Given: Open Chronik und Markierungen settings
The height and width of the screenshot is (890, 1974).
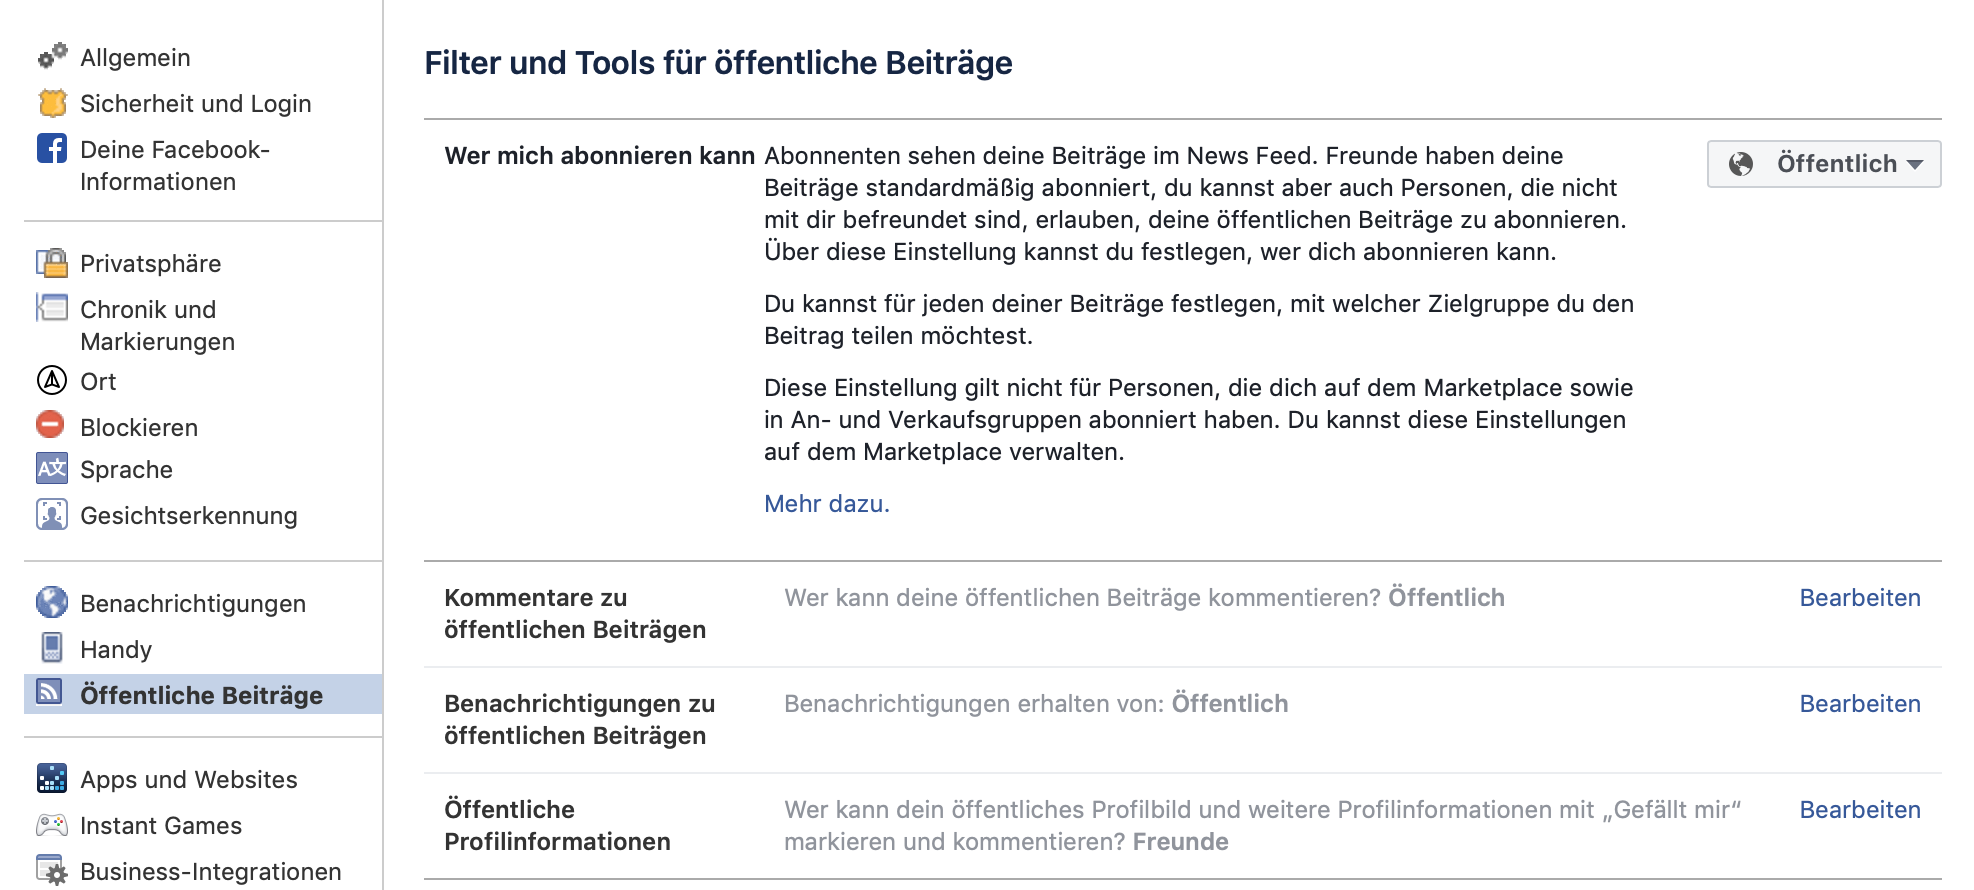Looking at the screenshot, I should pyautogui.click(x=158, y=325).
